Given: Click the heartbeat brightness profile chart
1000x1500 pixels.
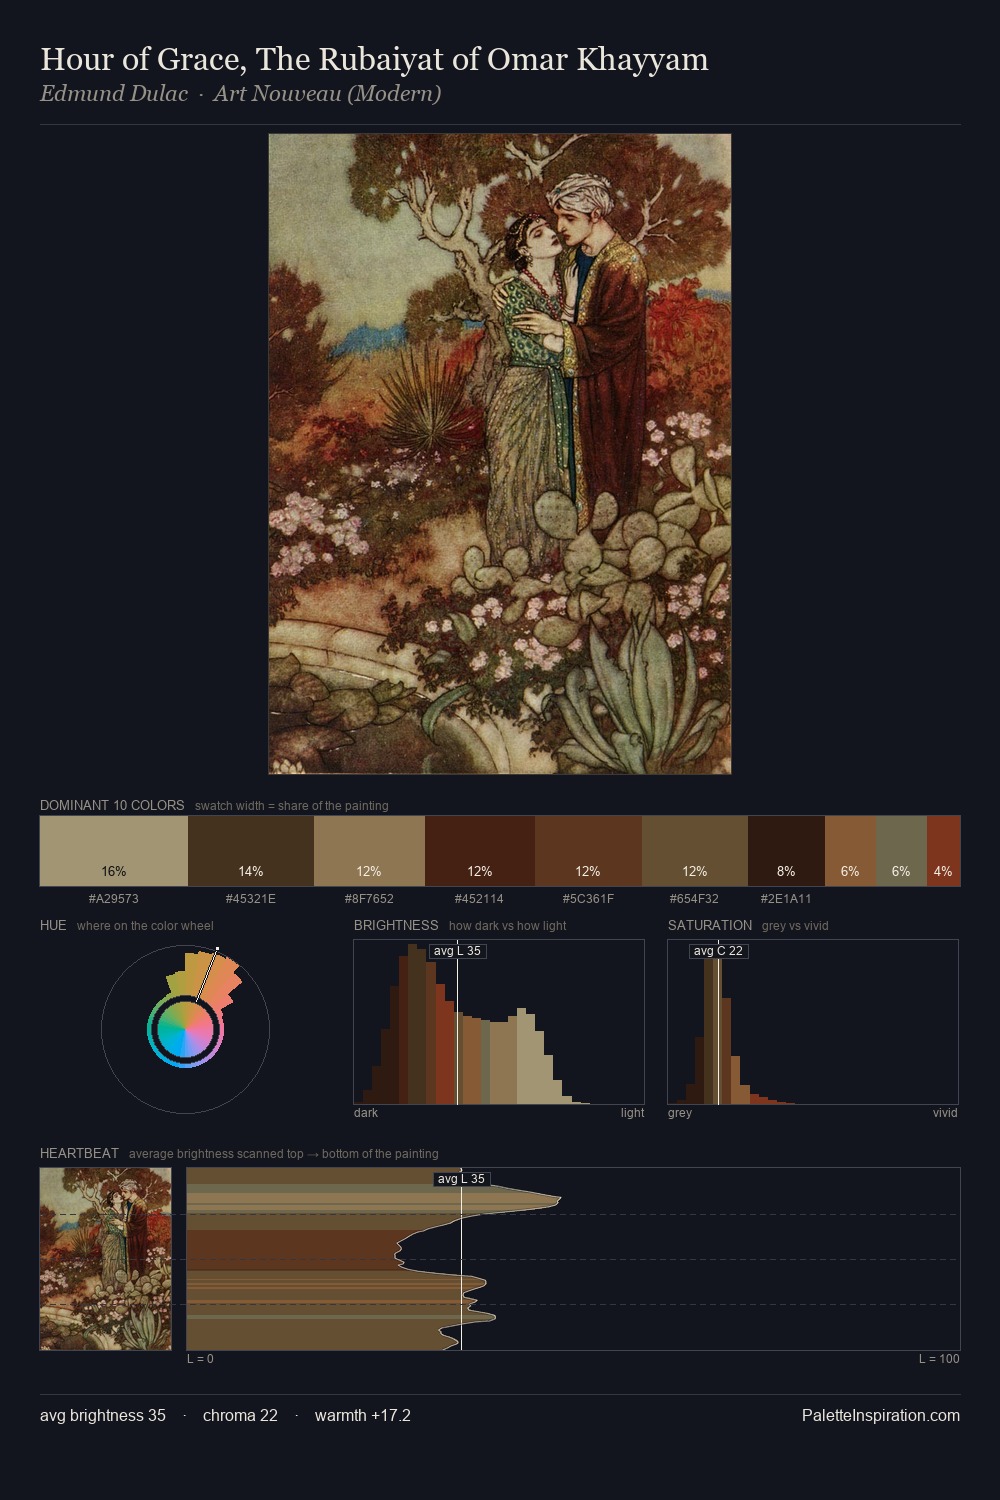Looking at the screenshot, I should pyautogui.click(x=573, y=1259).
